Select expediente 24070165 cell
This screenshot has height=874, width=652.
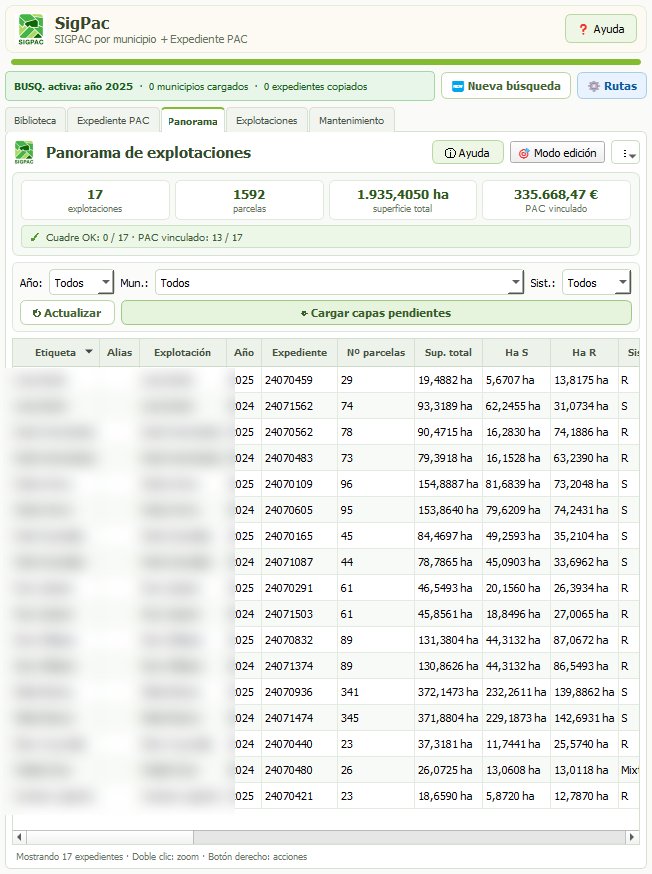coord(299,536)
